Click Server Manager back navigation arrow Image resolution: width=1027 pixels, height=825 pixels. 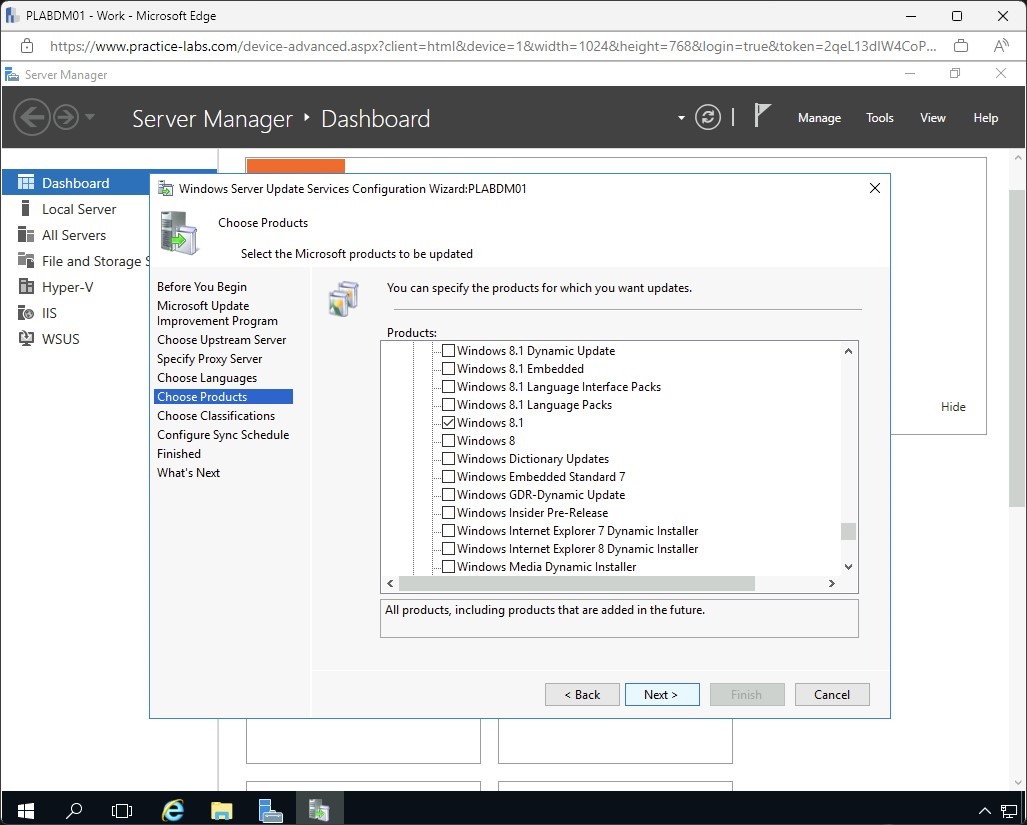pos(31,118)
